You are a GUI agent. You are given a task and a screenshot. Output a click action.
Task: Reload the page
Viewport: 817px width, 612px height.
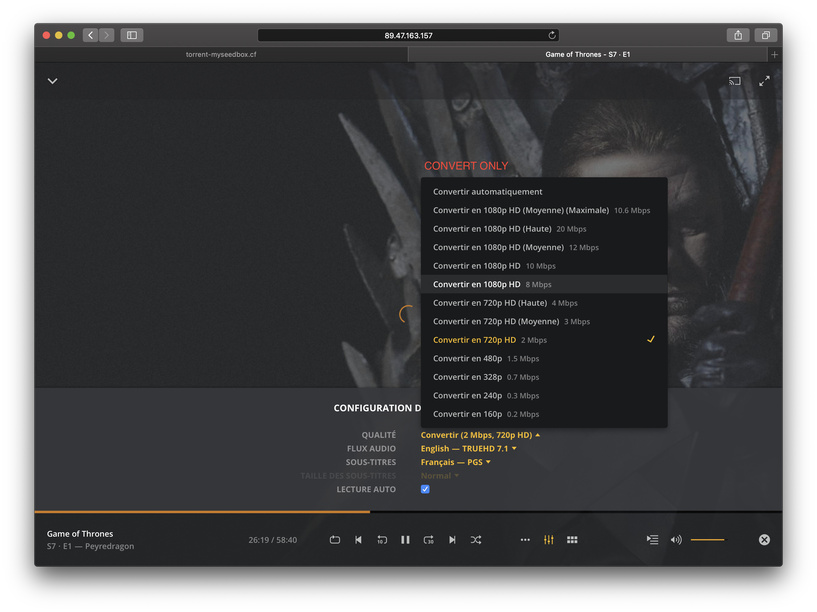tap(552, 35)
